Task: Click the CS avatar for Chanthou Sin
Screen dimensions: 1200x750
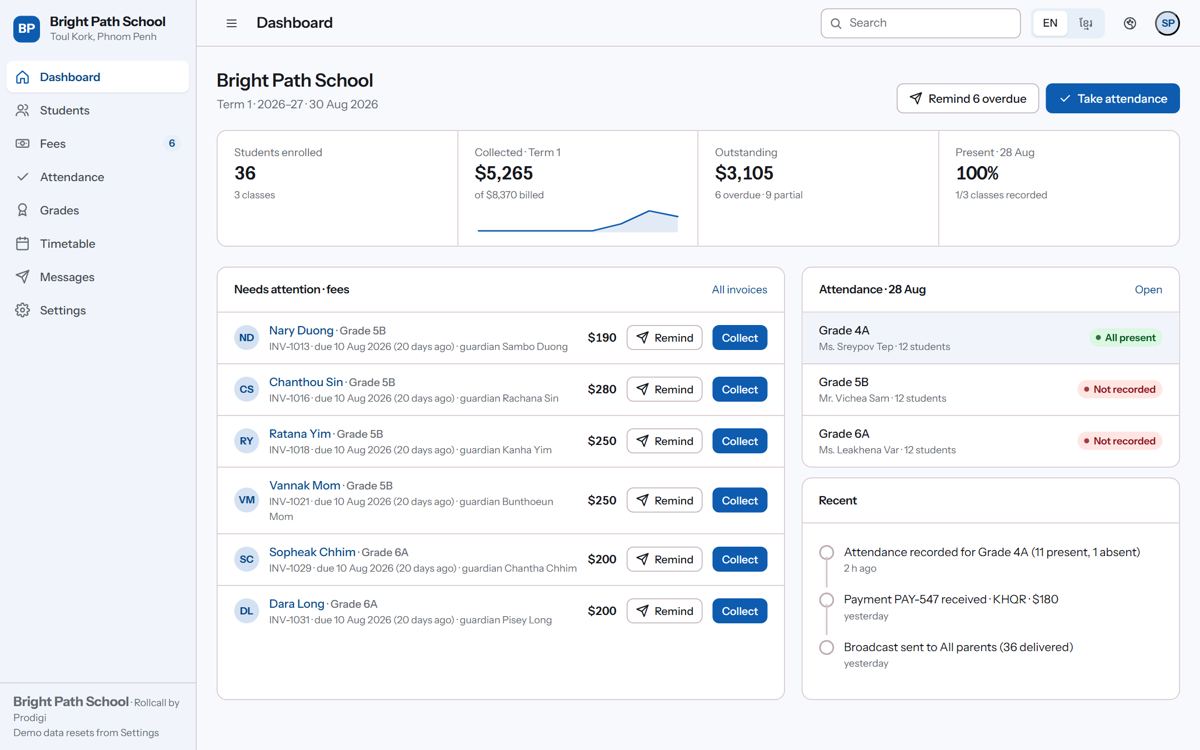Action: 246,389
